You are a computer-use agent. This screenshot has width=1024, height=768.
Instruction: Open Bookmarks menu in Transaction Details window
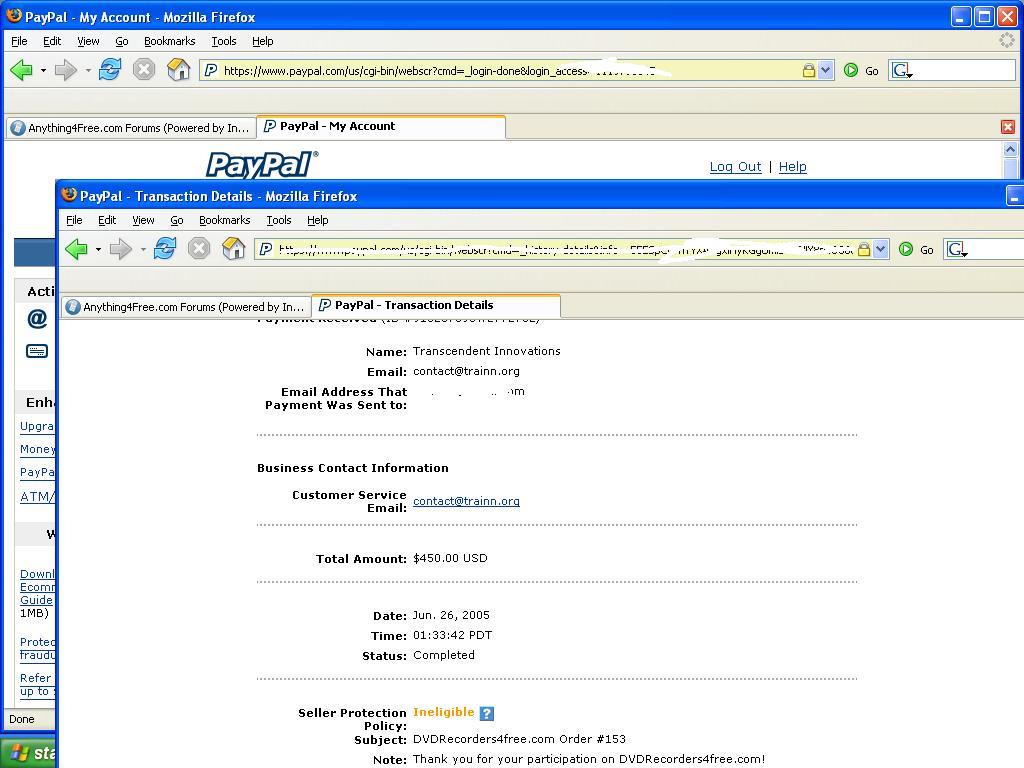click(x=224, y=220)
